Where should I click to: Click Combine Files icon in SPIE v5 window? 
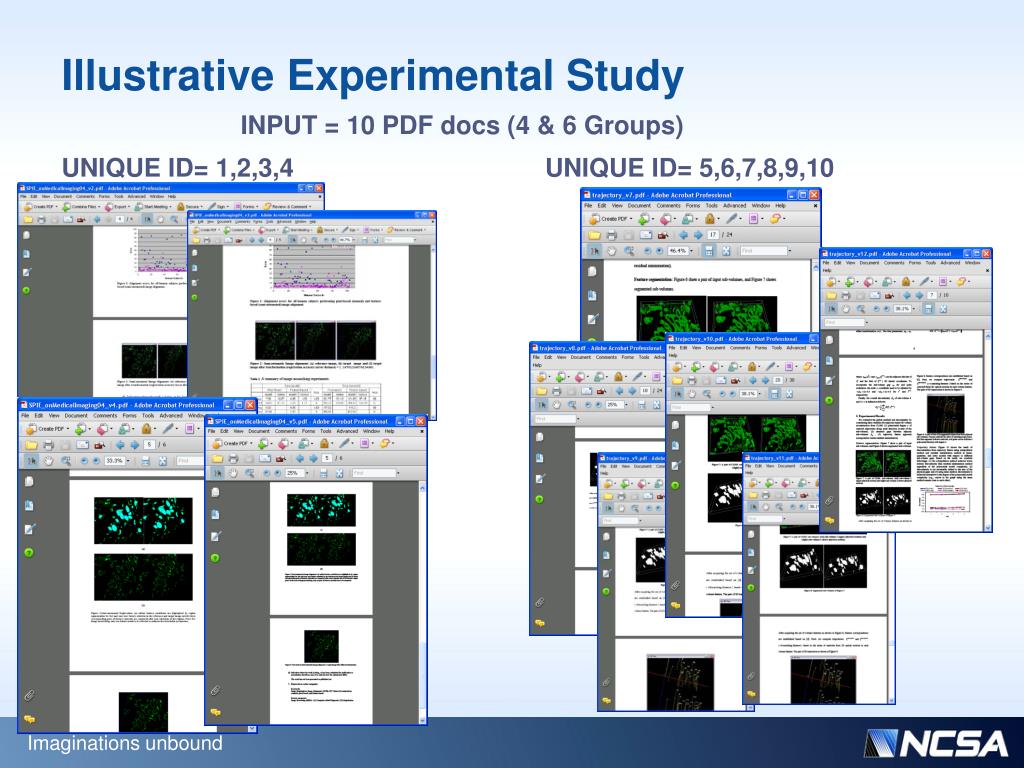263,443
